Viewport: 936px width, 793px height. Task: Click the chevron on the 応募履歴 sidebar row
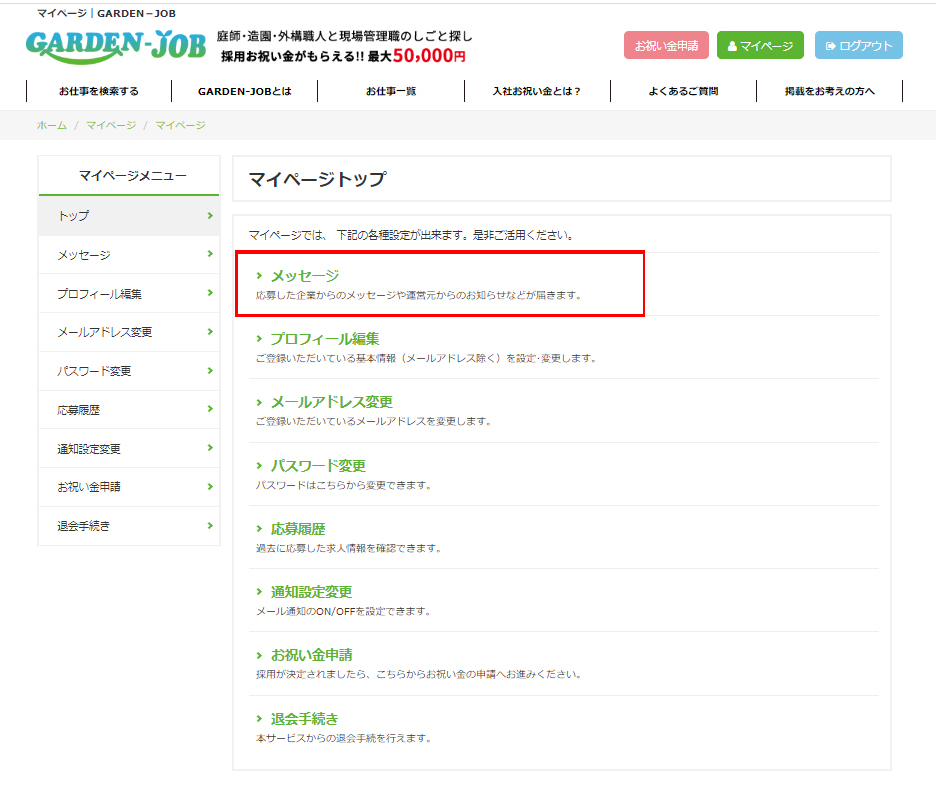(x=210, y=409)
